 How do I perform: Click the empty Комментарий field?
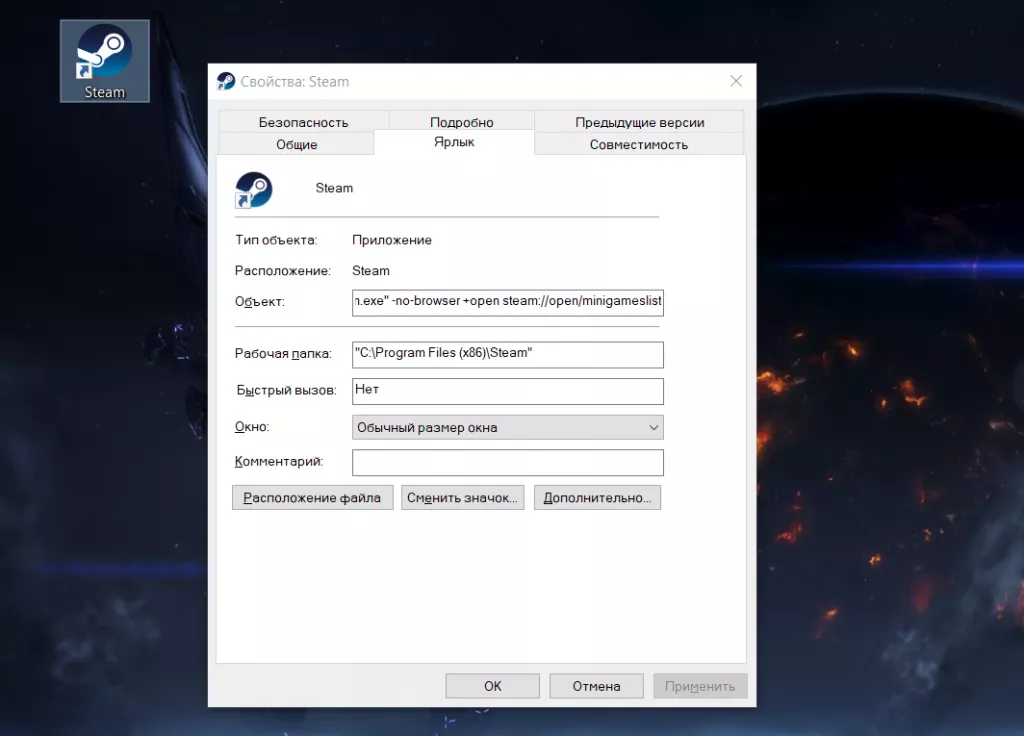[508, 462]
